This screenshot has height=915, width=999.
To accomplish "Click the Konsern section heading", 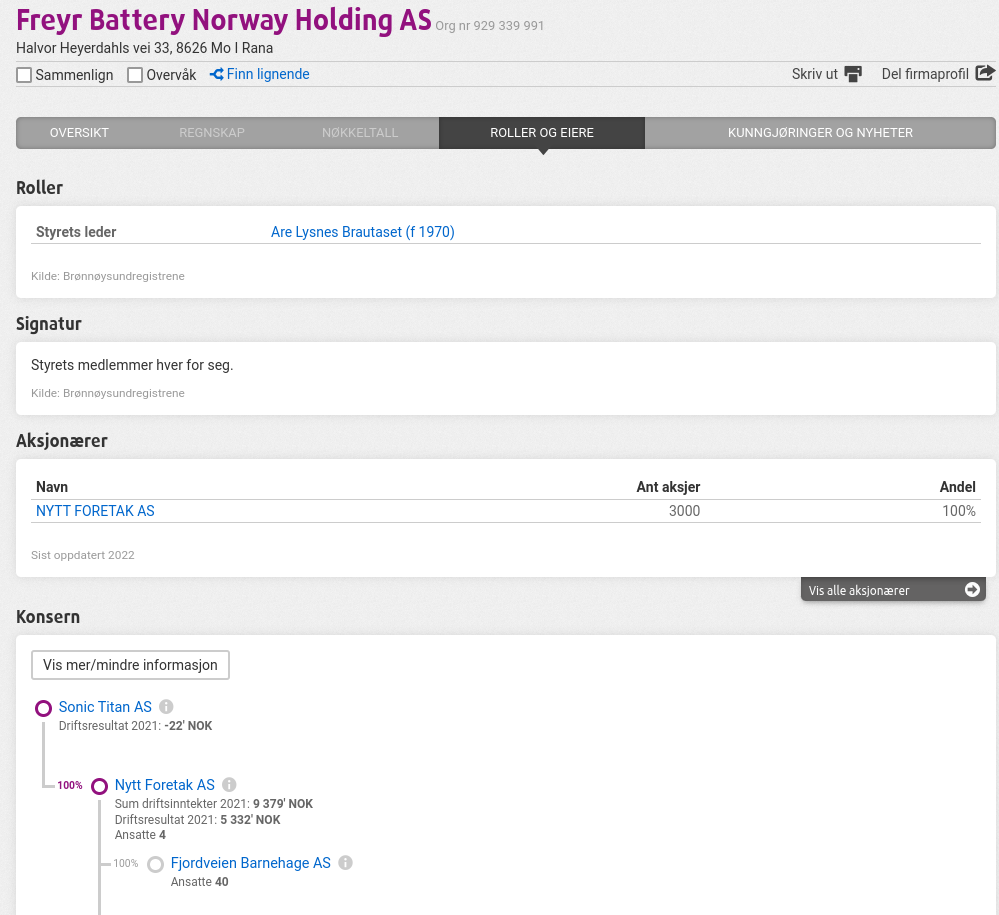I will (48, 617).
